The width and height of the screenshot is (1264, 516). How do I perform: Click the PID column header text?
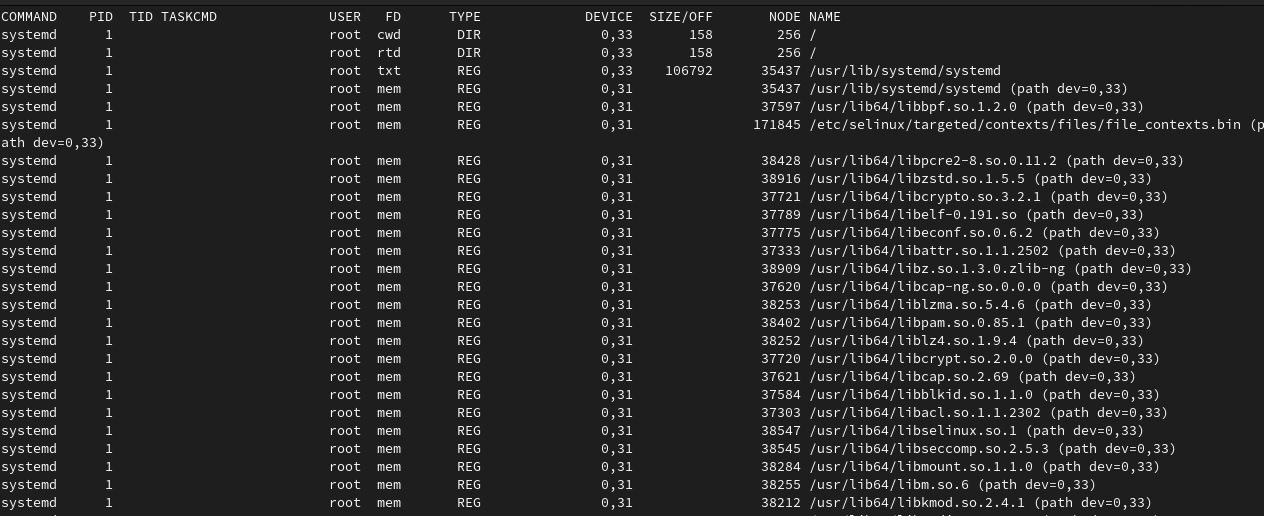point(101,17)
